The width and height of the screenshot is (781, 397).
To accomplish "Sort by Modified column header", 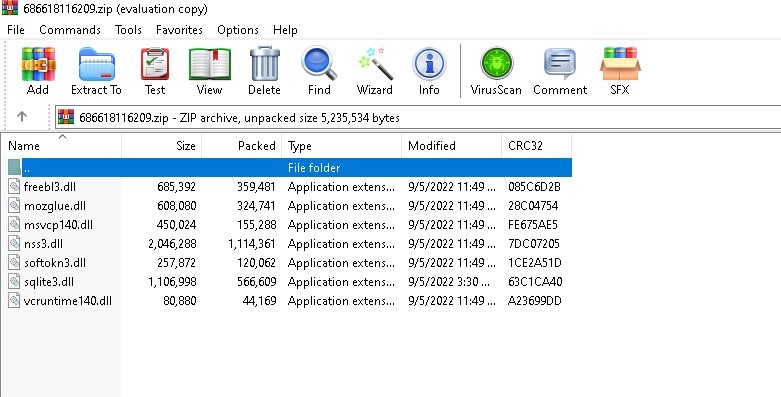I will pos(452,146).
